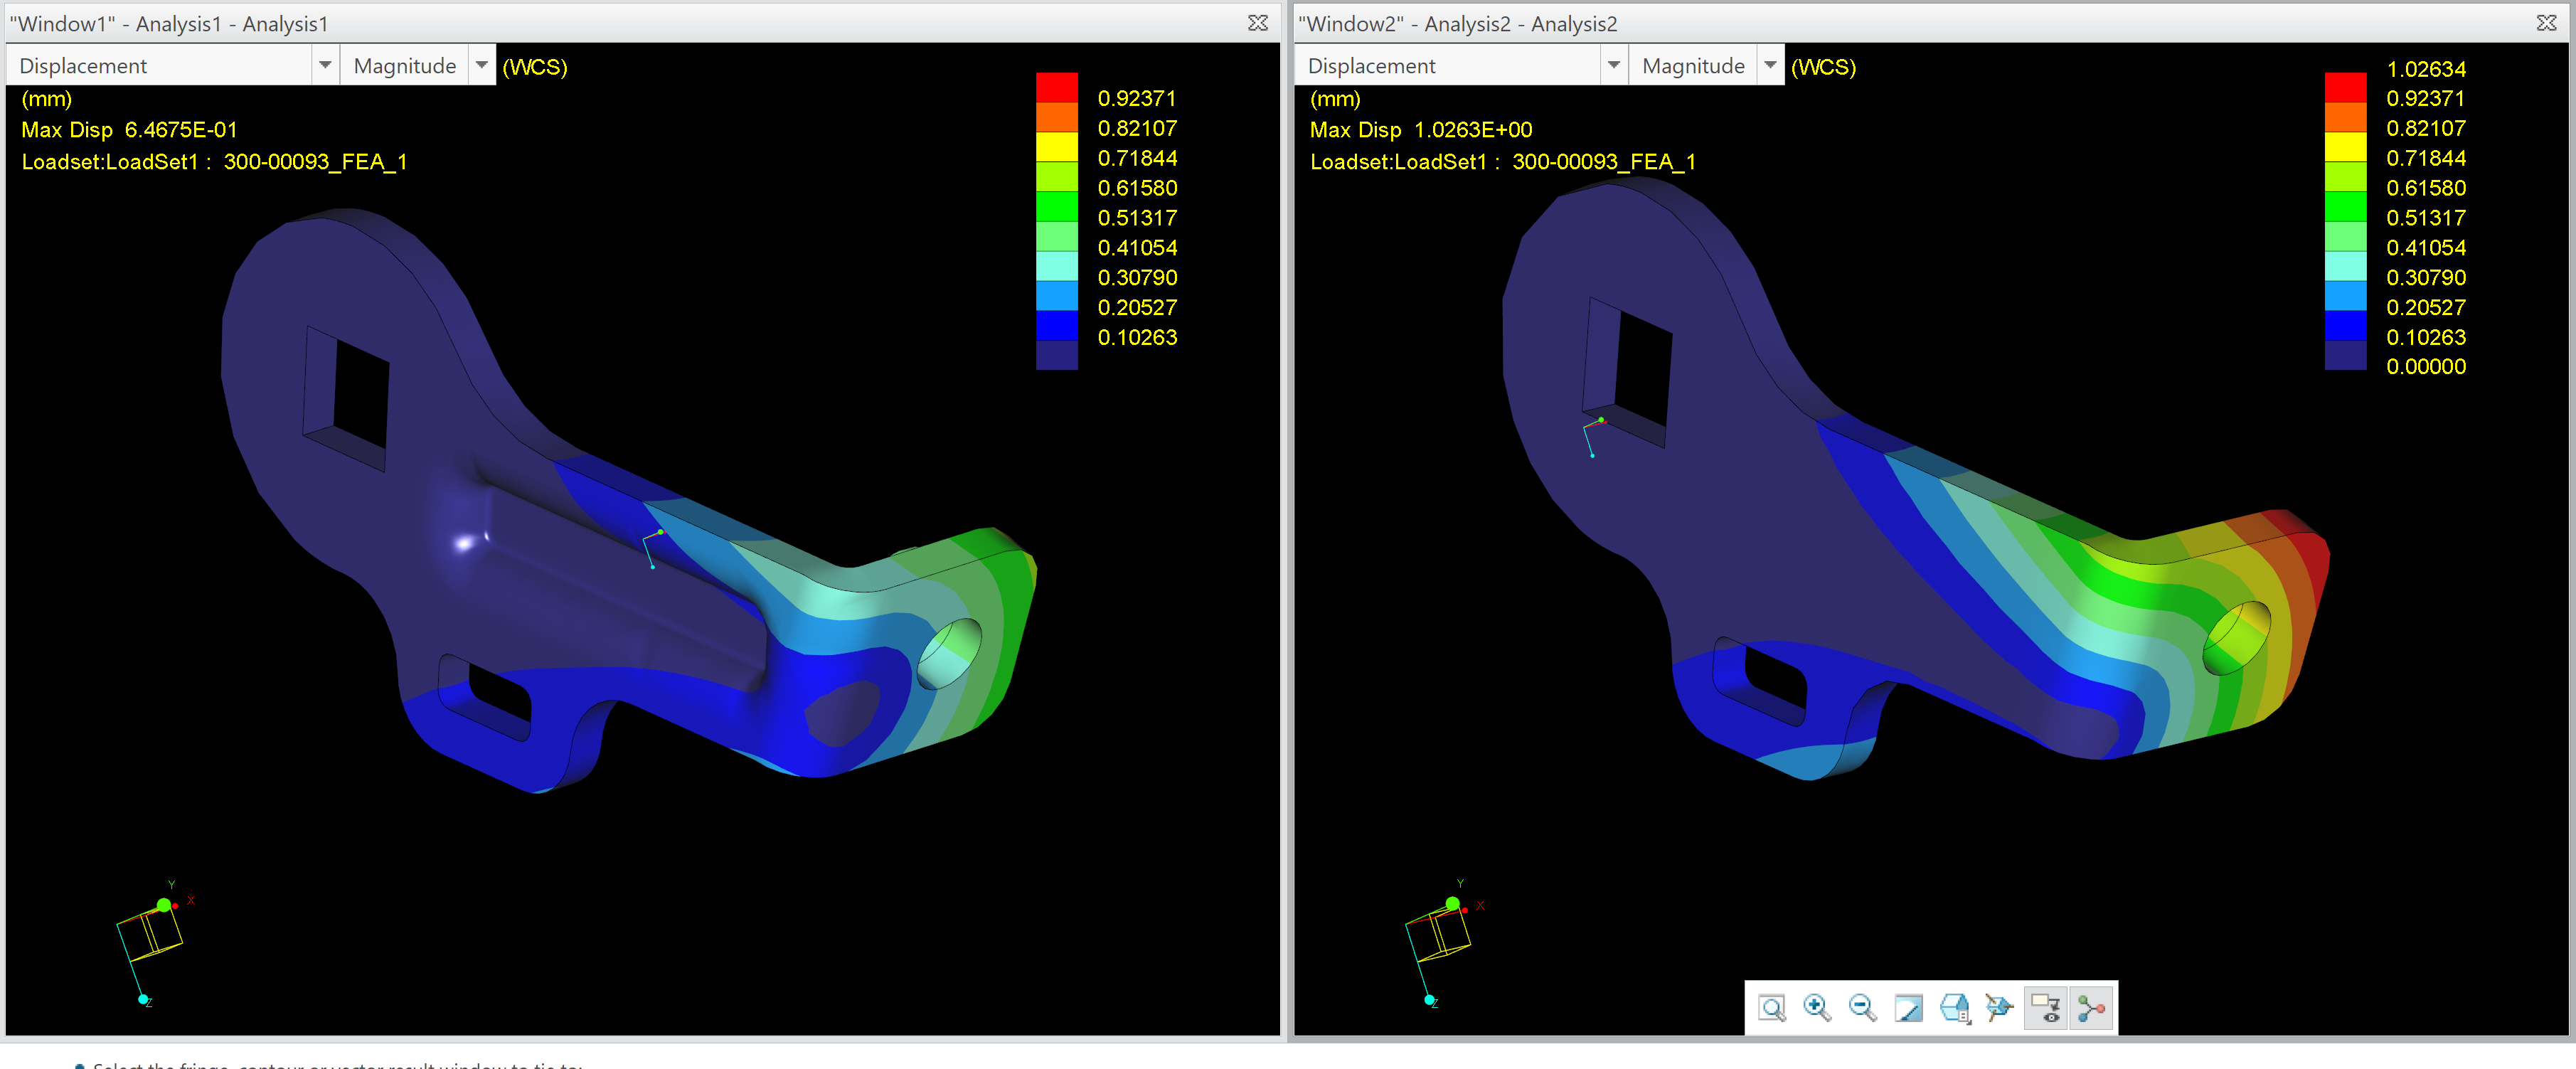Click legend value 0.61580 in Window2
2576x1069 pixels.
pos(2426,188)
